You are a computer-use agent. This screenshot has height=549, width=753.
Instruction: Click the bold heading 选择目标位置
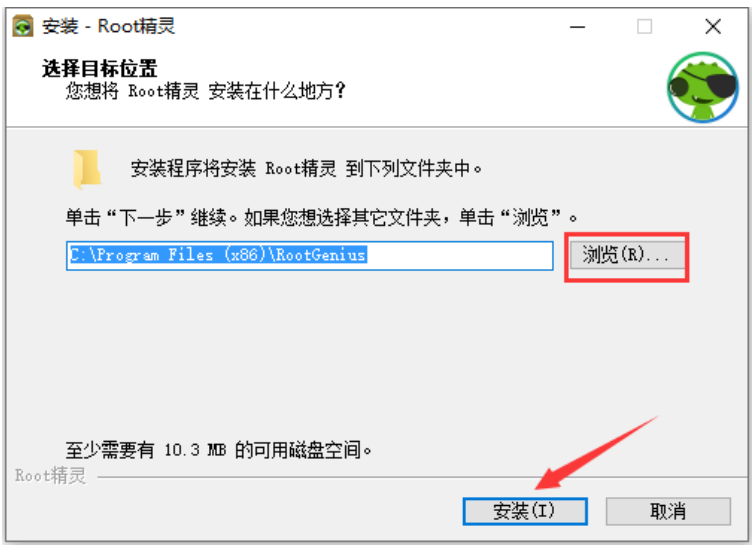pyautogui.click(x=99, y=68)
